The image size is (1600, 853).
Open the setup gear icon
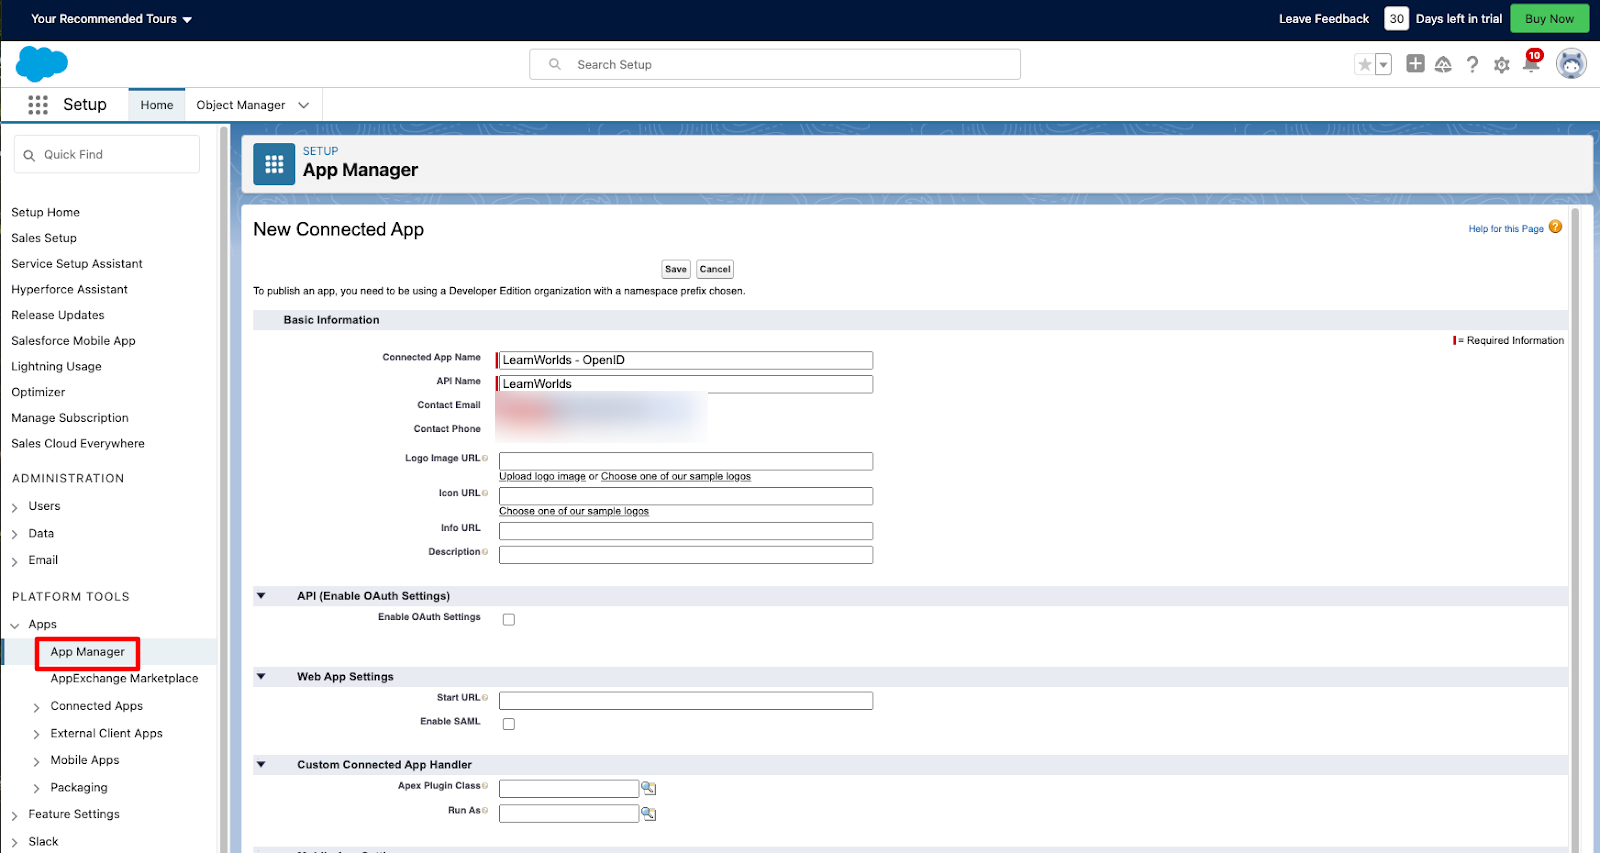1501,65
